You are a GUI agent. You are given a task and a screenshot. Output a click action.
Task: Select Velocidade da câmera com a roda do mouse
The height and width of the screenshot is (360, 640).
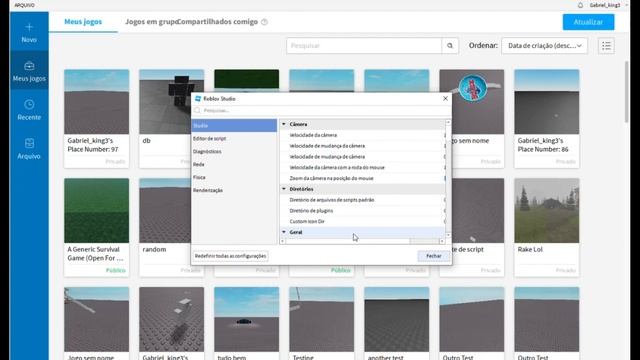[x=362, y=167]
